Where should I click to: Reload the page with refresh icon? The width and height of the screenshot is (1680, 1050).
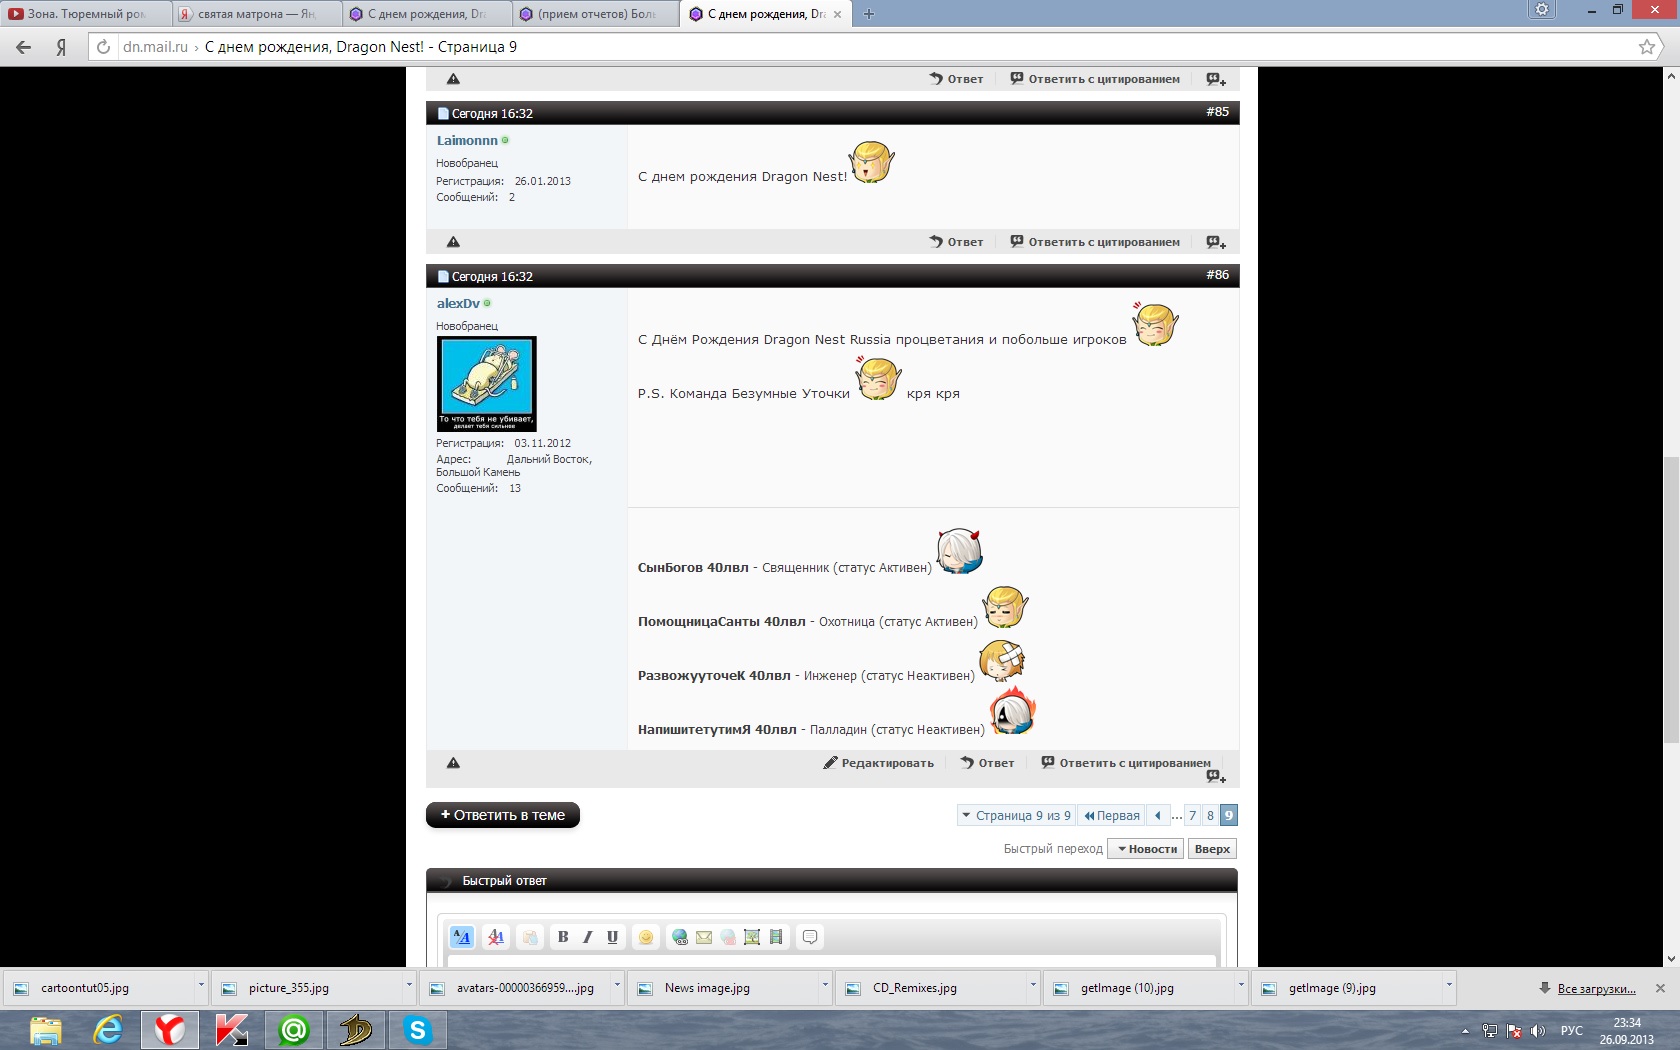(x=103, y=47)
